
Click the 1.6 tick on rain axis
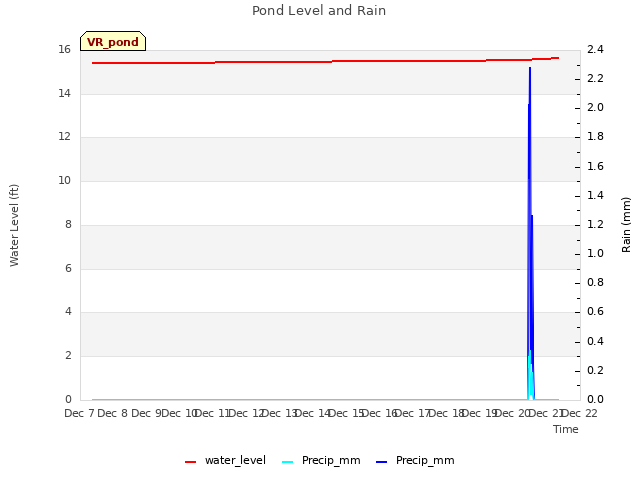point(595,167)
